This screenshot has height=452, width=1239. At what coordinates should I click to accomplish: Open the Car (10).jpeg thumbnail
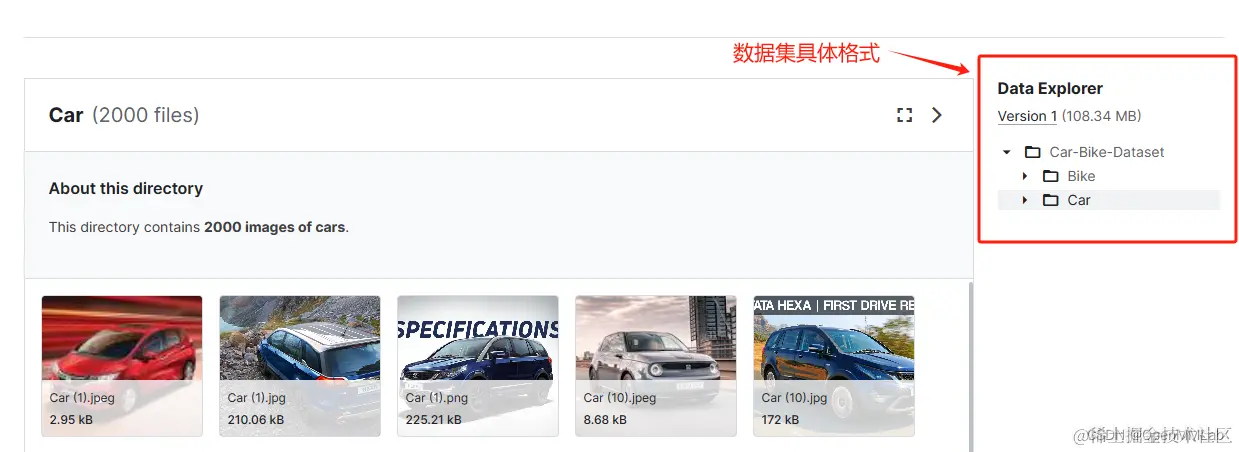[656, 366]
